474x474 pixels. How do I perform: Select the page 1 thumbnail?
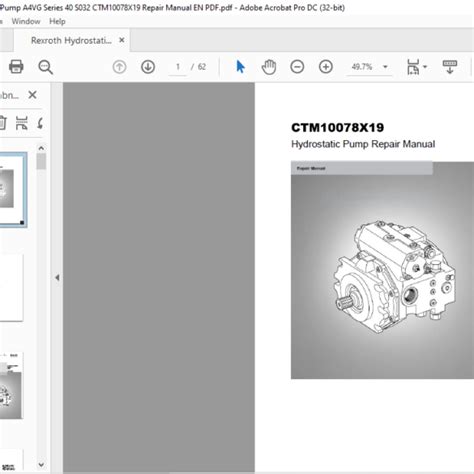pyautogui.click(x=12, y=190)
